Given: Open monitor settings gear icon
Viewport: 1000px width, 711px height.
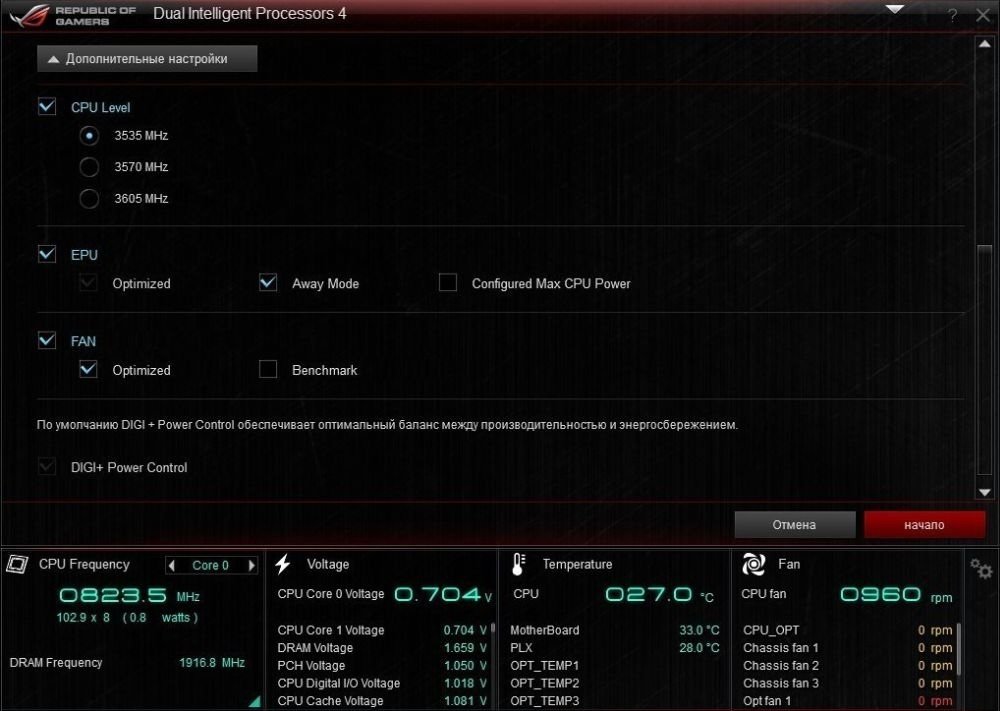Looking at the screenshot, I should point(982,569).
